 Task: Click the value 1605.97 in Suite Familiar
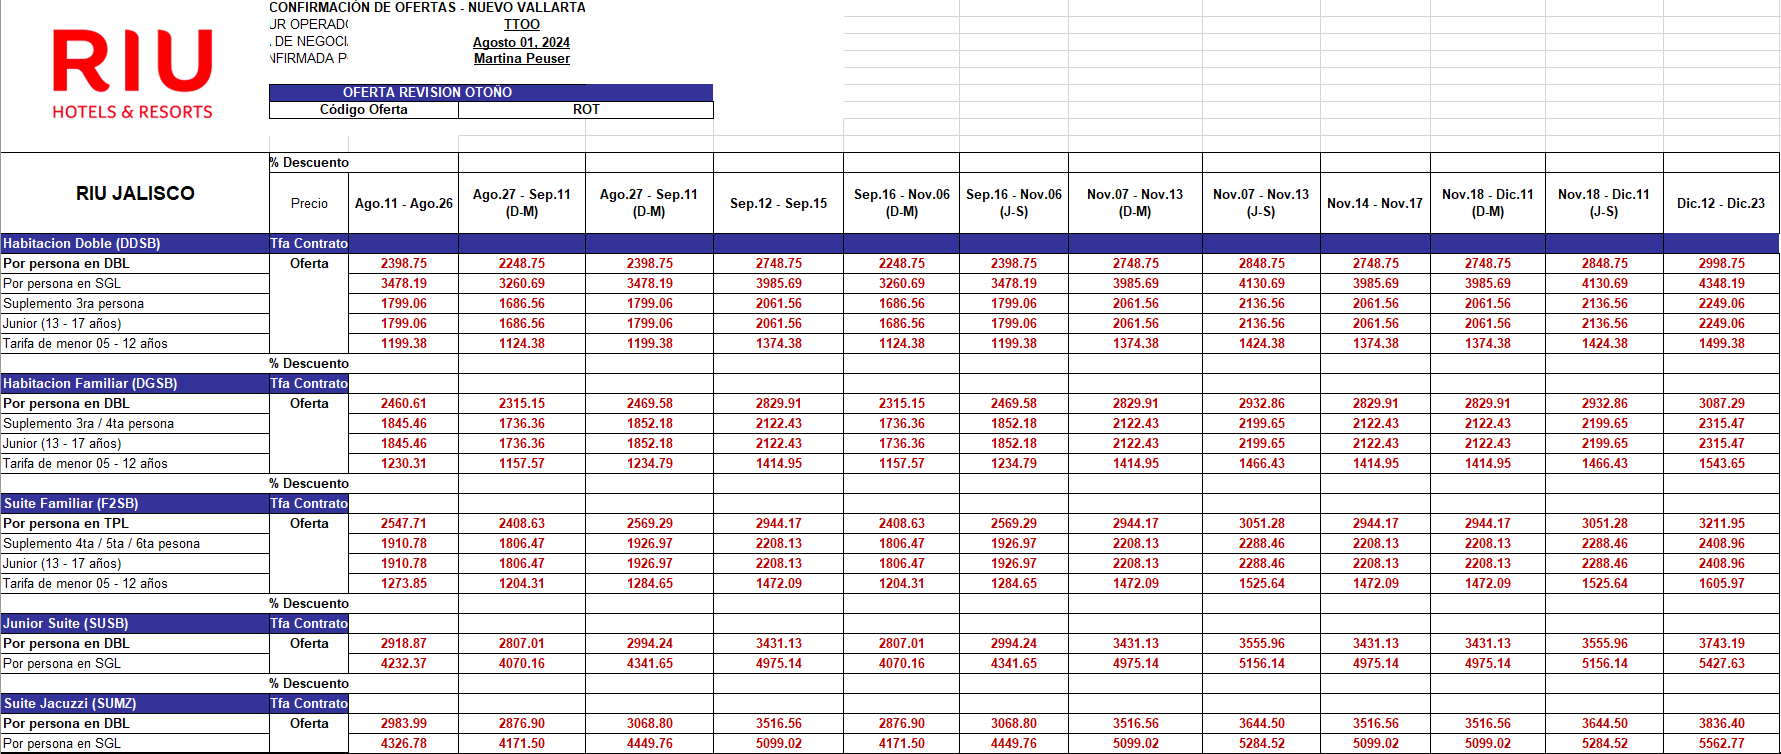click(x=1721, y=583)
